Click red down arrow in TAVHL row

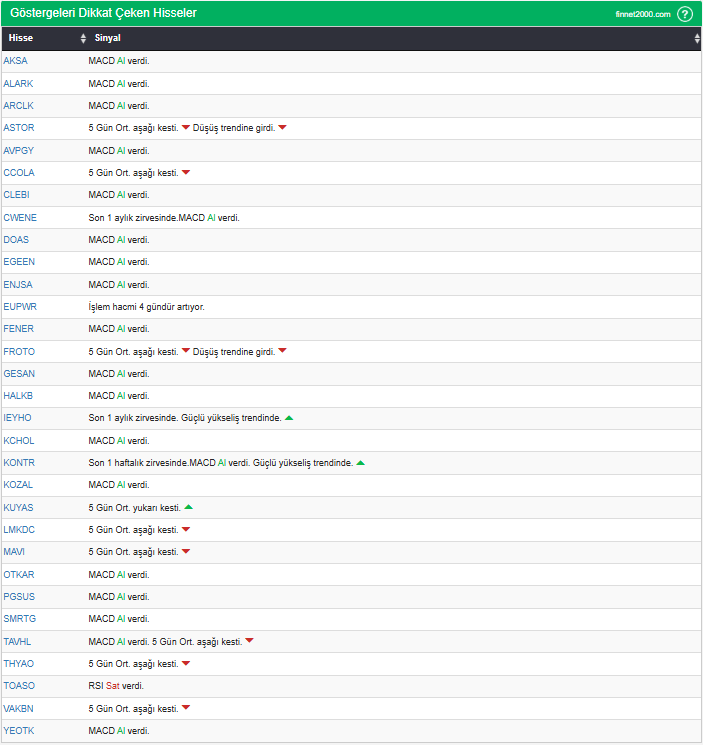click(x=250, y=641)
